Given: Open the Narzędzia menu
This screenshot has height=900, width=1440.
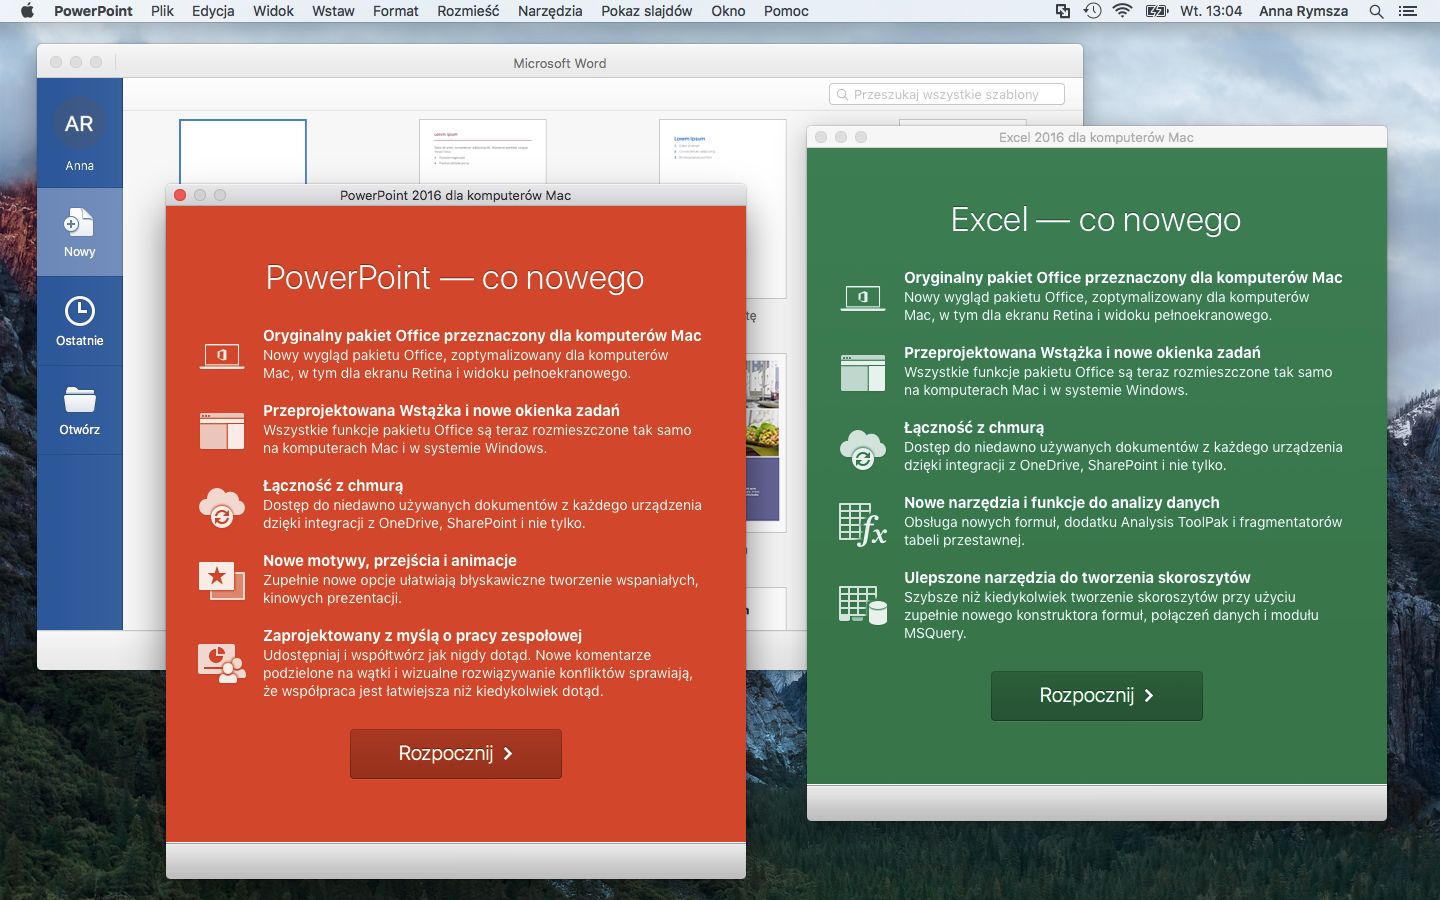Looking at the screenshot, I should pyautogui.click(x=550, y=11).
